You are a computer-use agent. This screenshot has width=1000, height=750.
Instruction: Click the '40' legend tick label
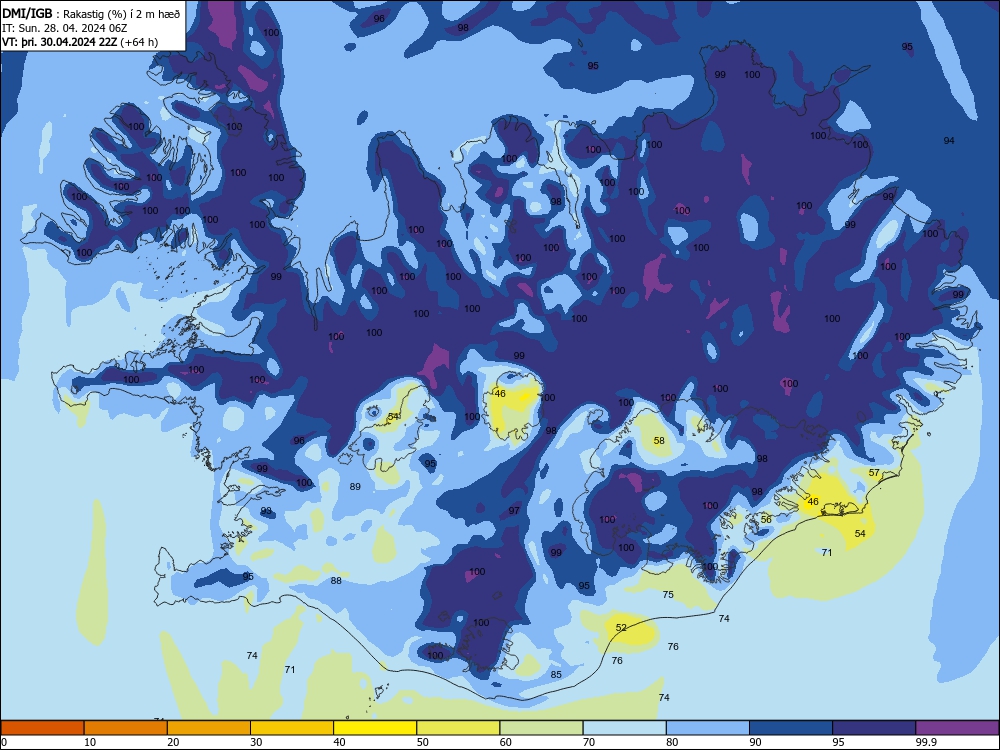tap(339, 742)
